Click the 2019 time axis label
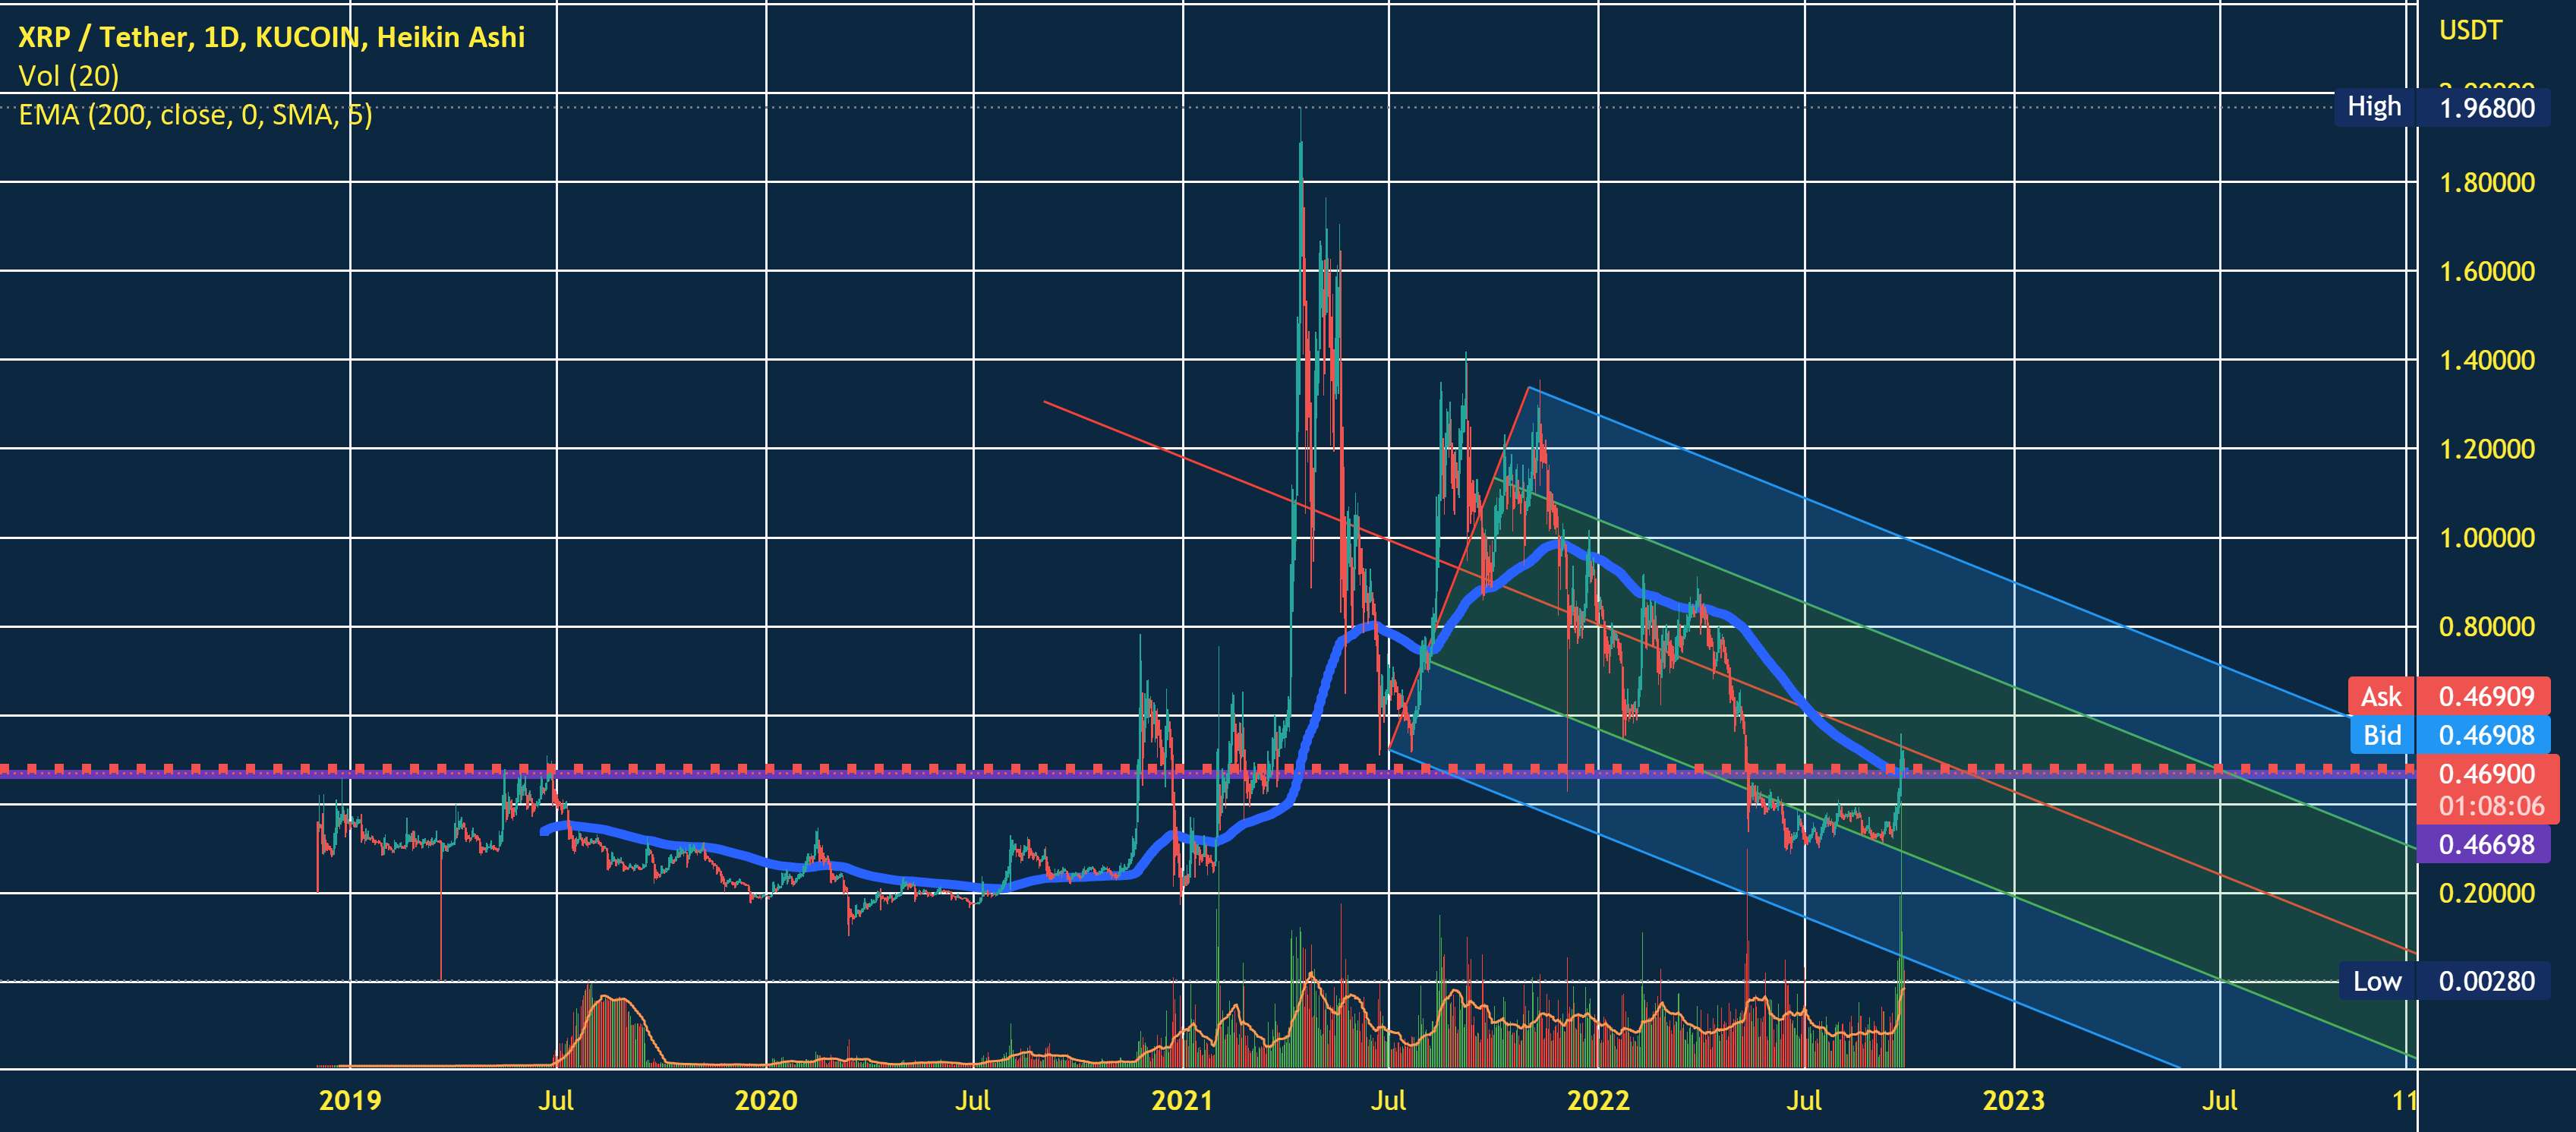2576x1132 pixels. [x=350, y=1101]
